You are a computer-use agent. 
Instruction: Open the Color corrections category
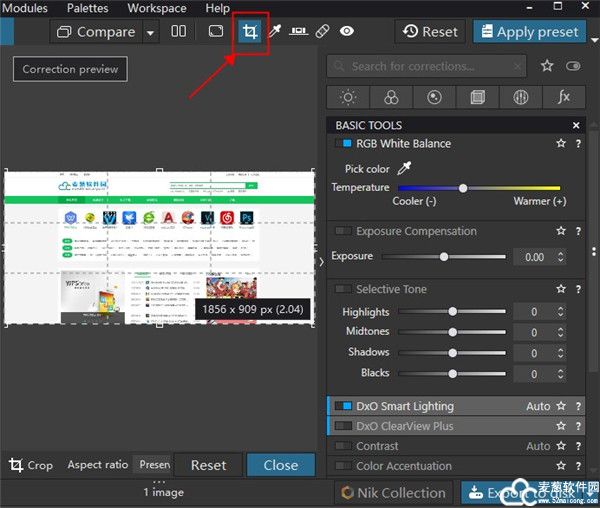(x=391, y=98)
